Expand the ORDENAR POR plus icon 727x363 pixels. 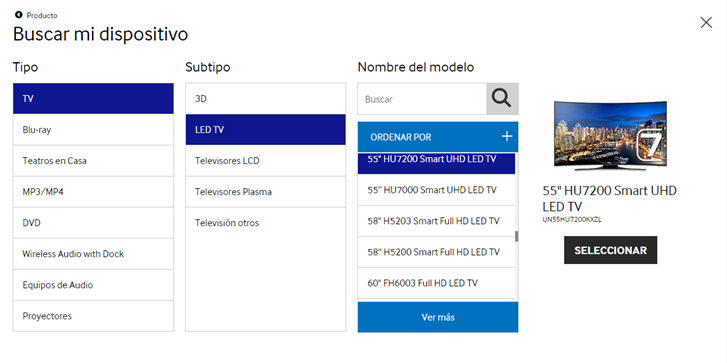click(x=507, y=136)
